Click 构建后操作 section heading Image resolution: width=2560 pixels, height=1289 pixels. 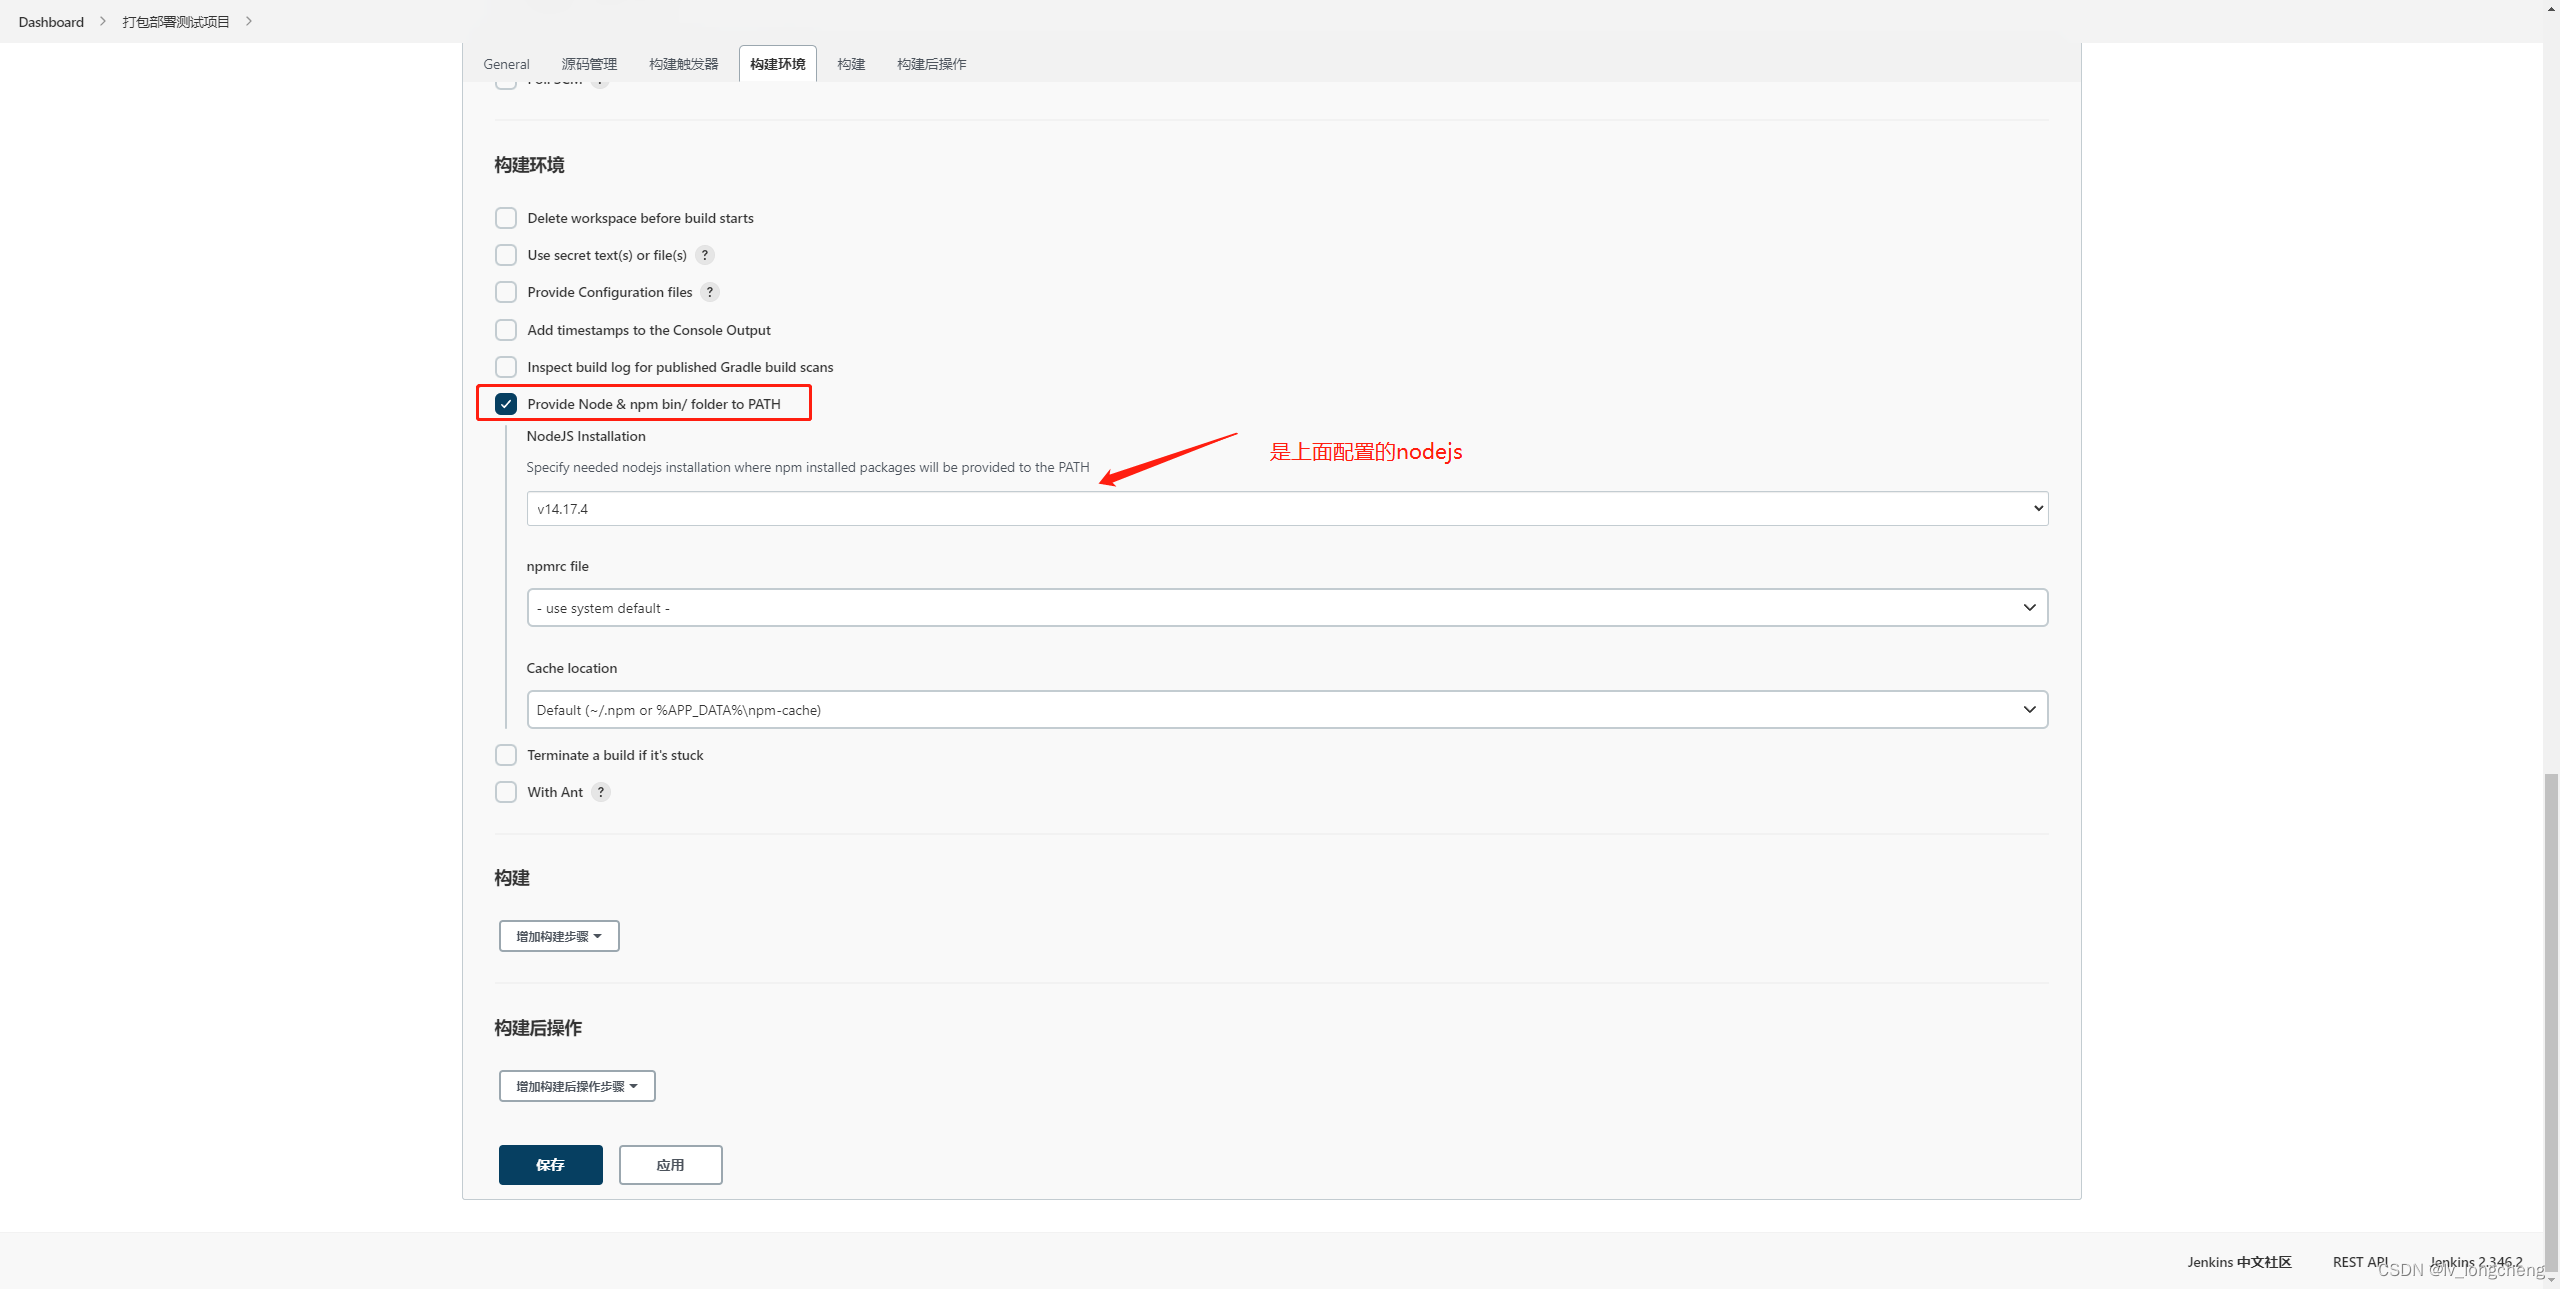[x=538, y=1028]
